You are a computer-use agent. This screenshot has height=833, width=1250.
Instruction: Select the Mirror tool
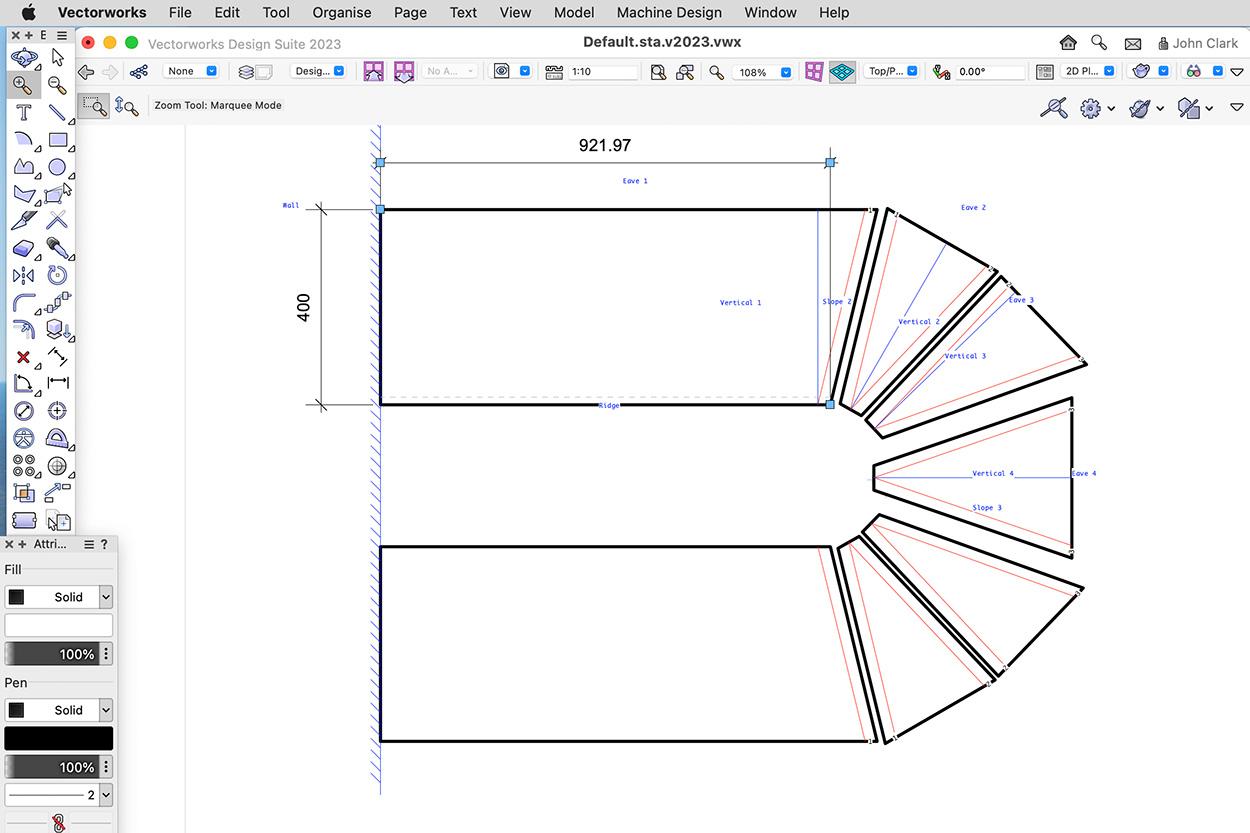tap(23, 275)
